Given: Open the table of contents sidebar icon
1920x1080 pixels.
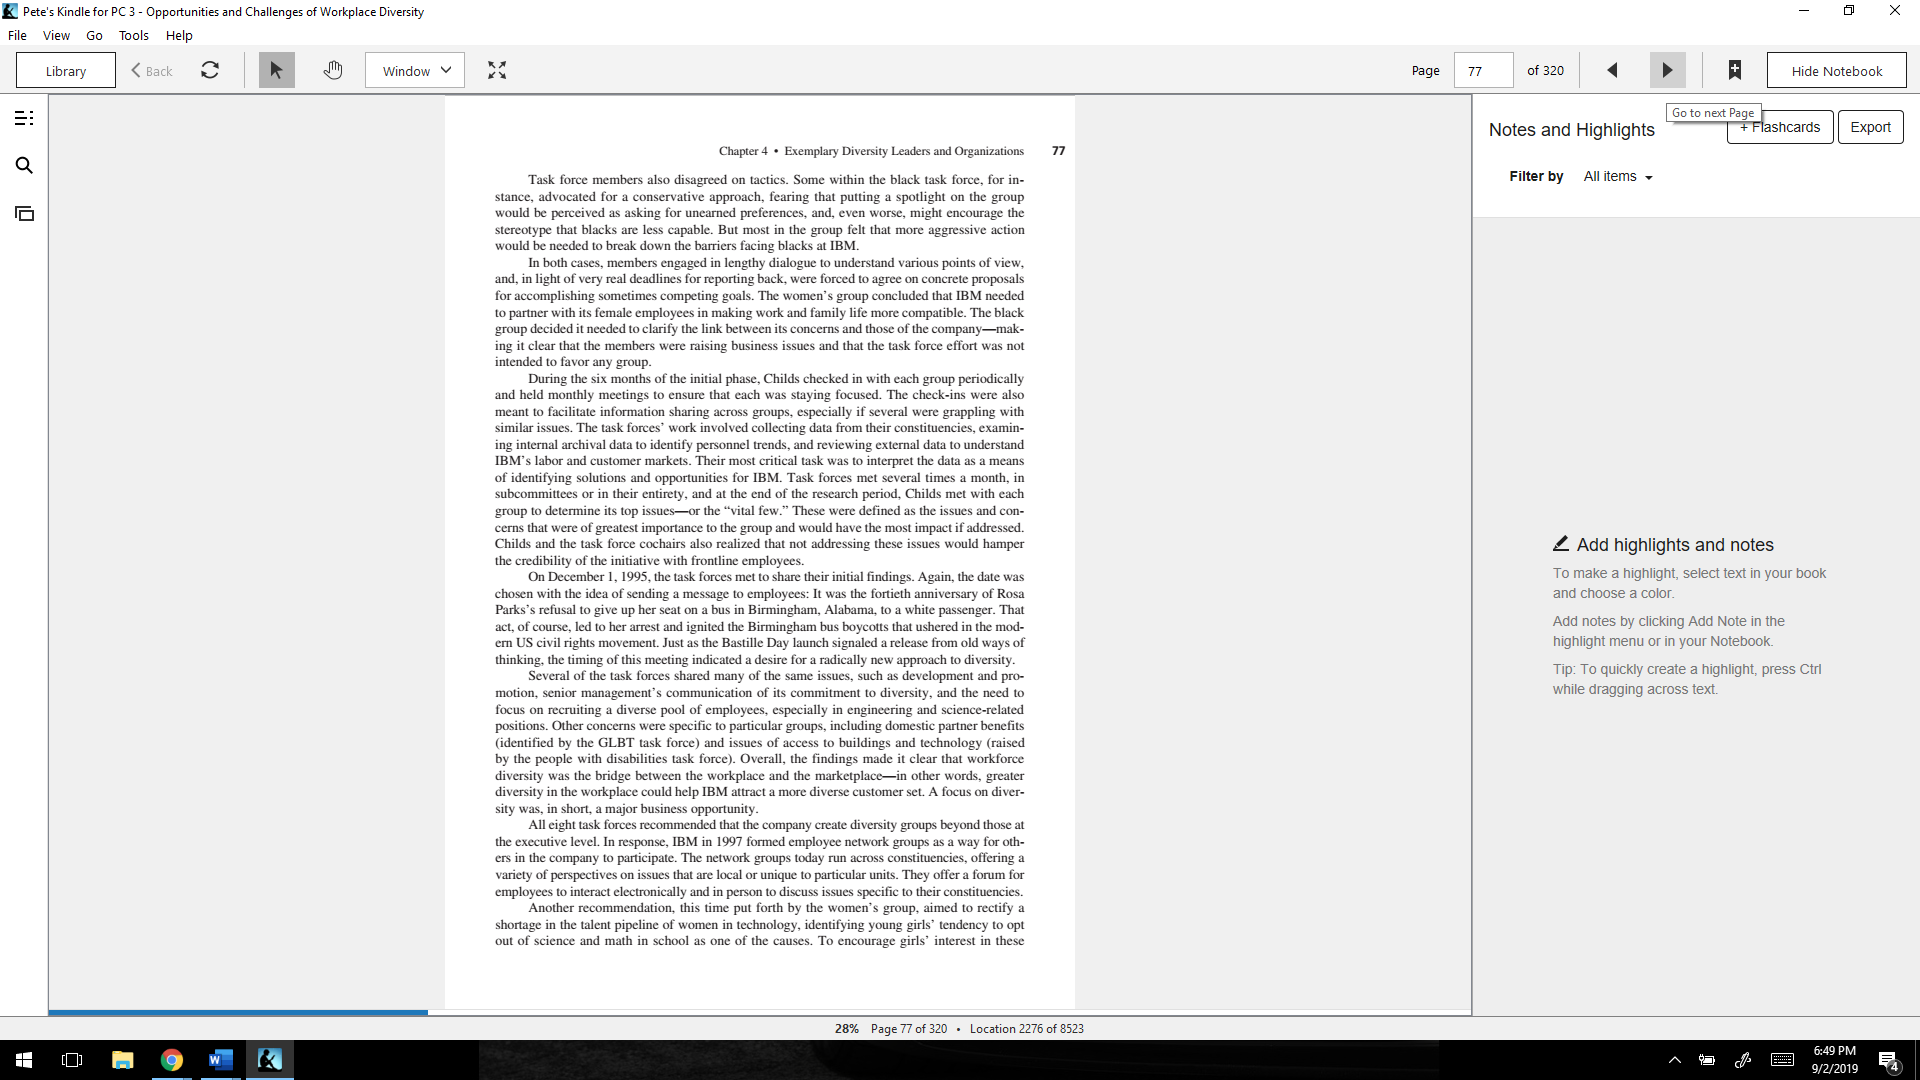Looking at the screenshot, I should pos(25,118).
